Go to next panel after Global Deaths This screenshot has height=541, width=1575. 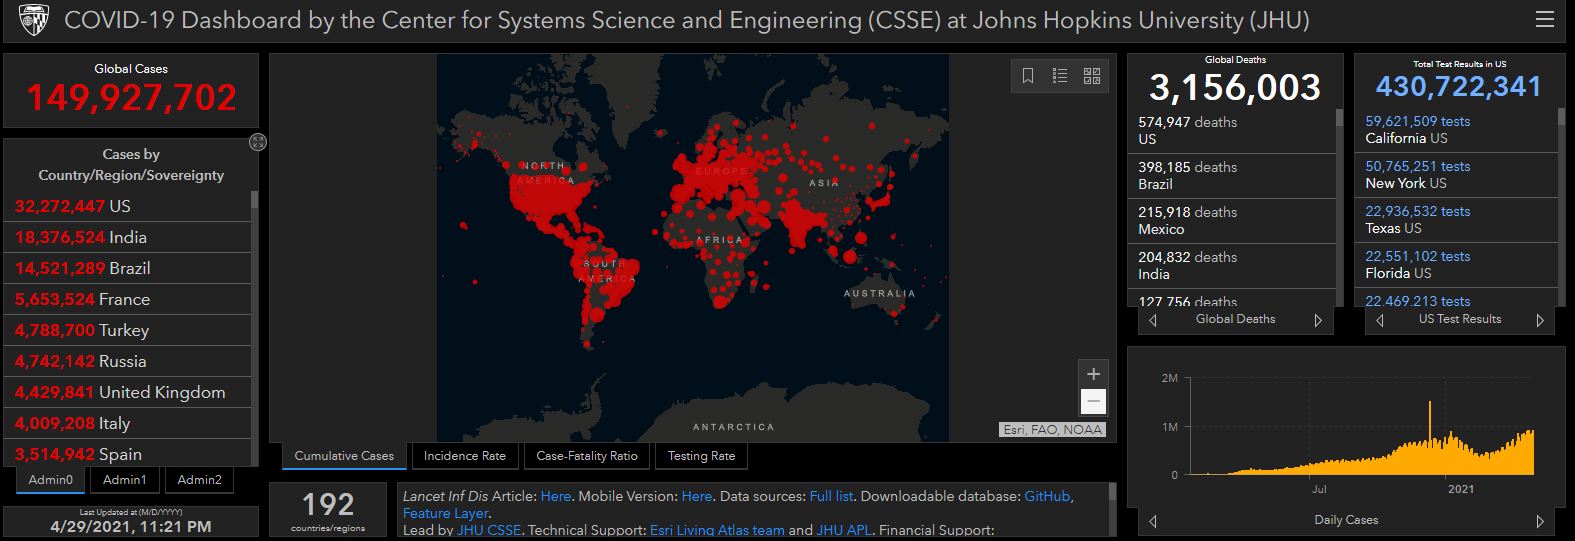[1318, 320]
